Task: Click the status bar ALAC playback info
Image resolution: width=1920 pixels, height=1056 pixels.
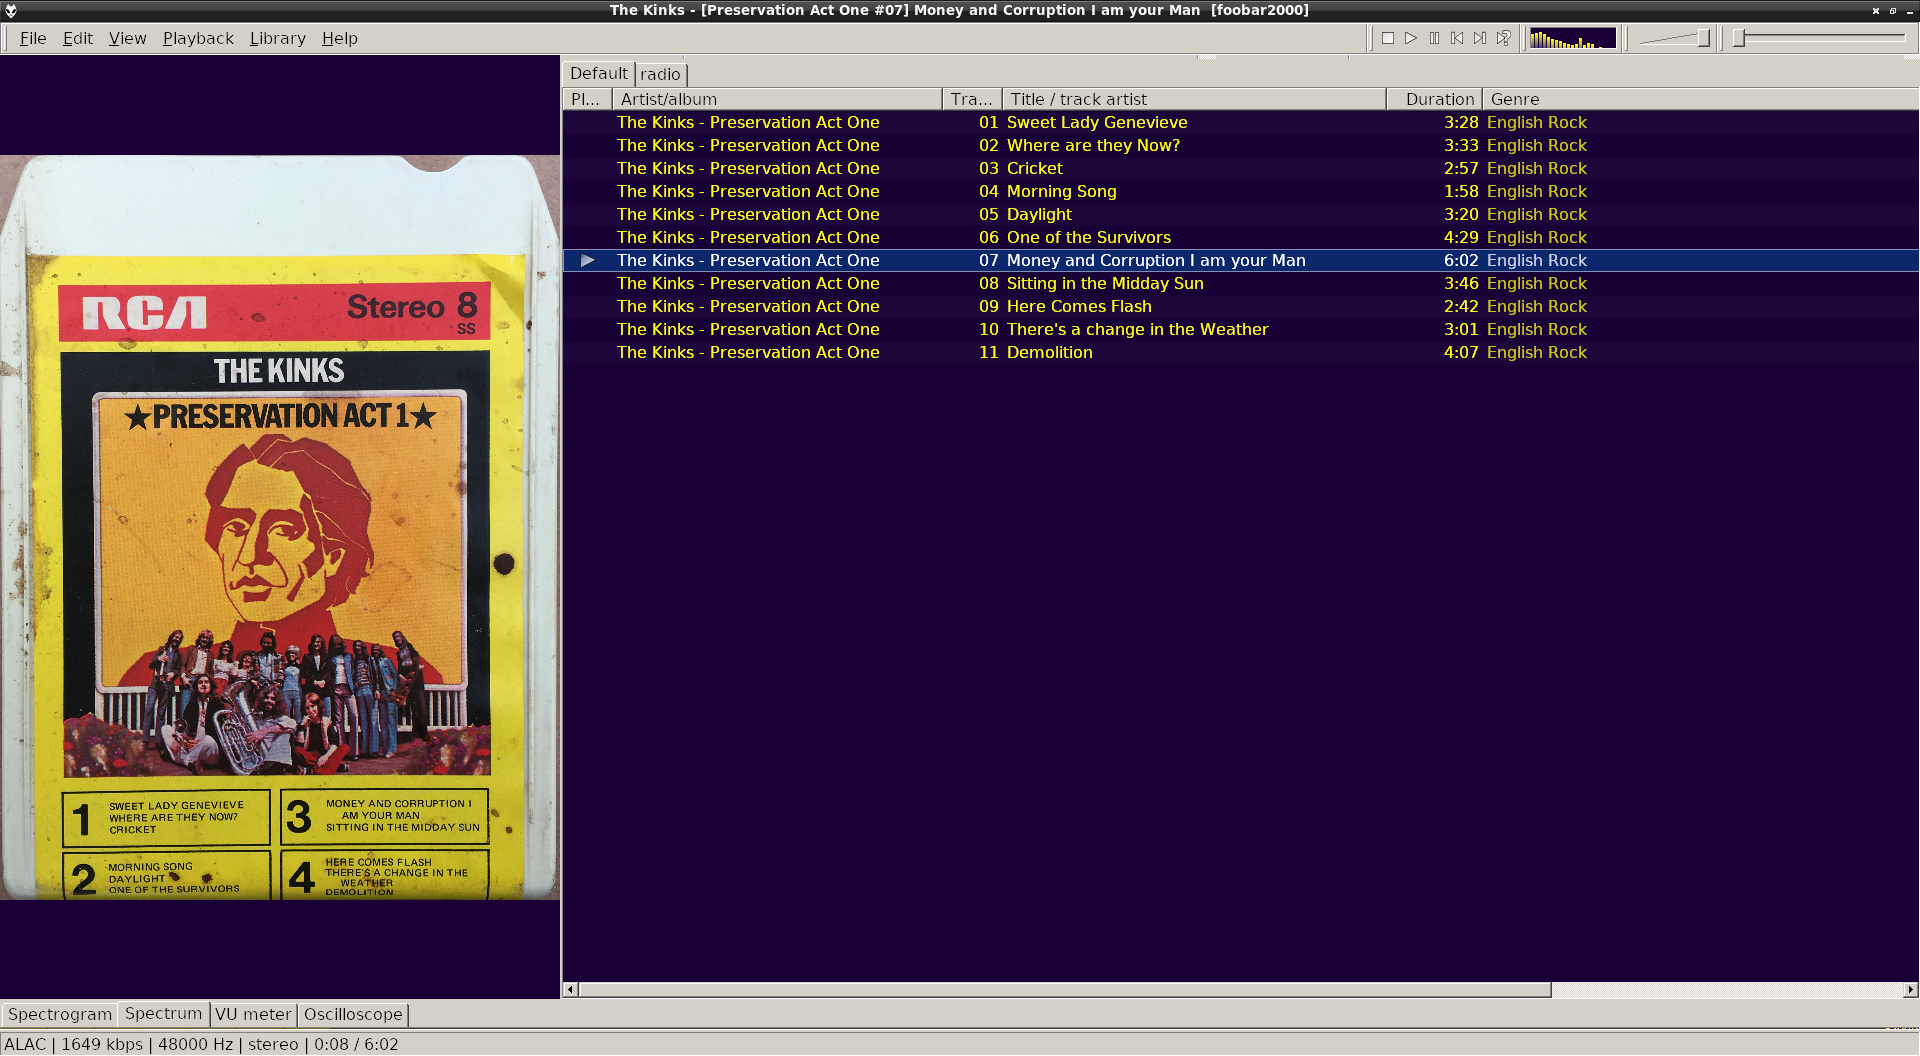Action: [201, 1044]
